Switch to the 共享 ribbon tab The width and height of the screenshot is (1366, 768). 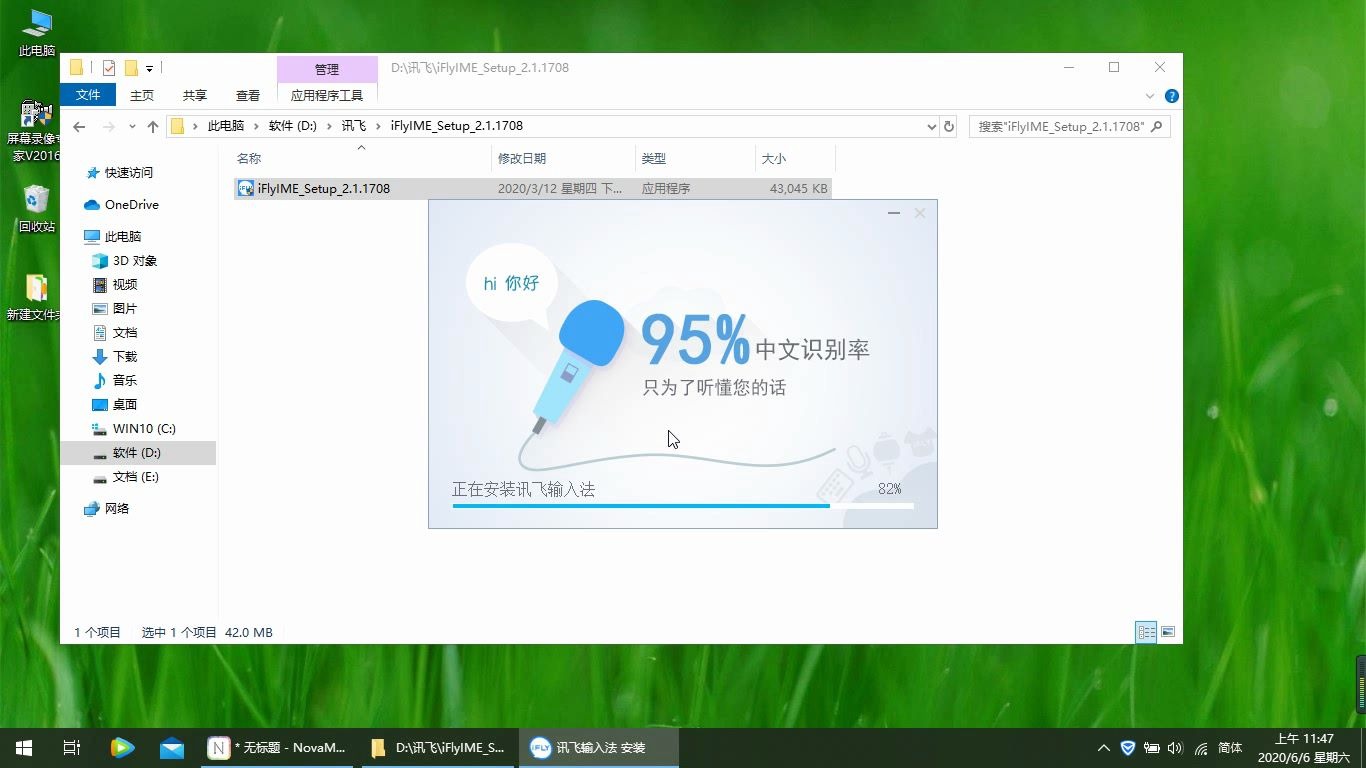click(195, 95)
